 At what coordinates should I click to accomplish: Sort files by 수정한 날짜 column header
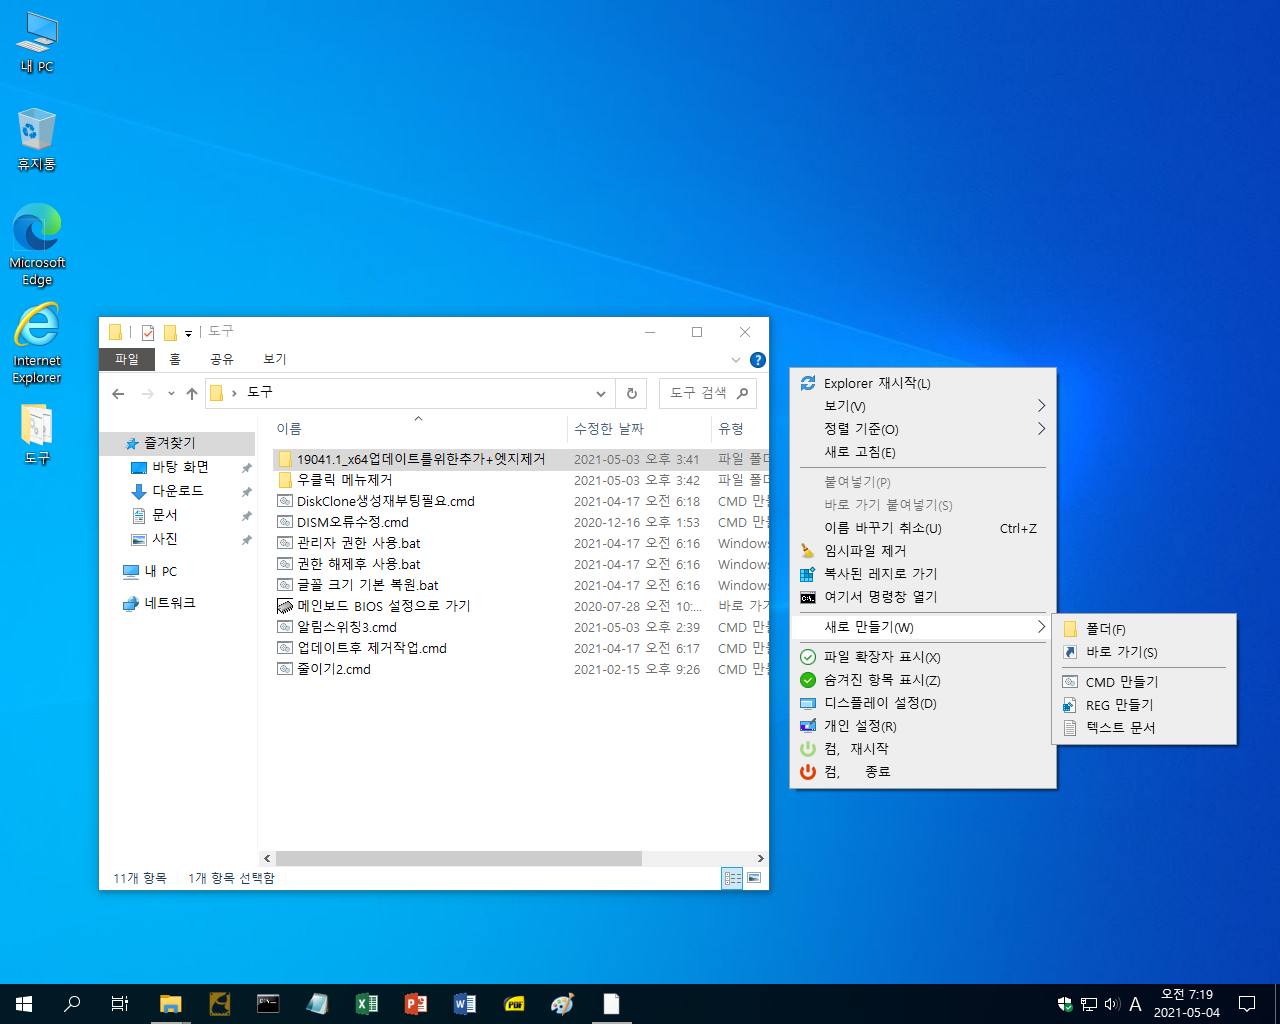[639, 429]
